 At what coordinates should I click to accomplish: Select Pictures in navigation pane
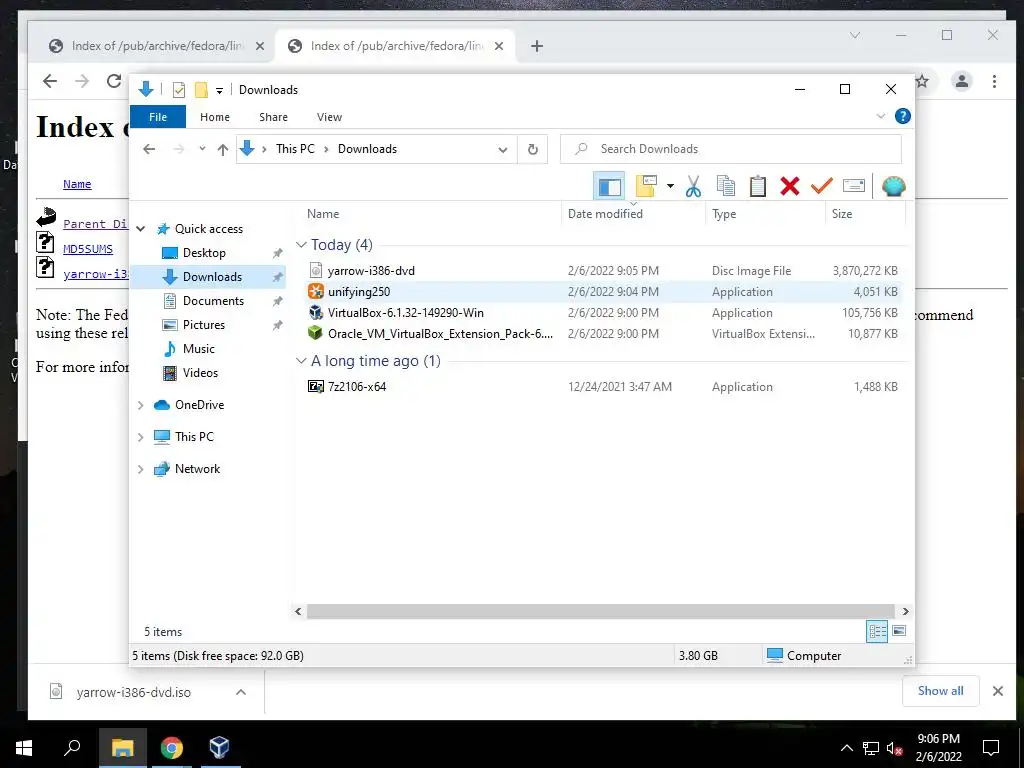click(203, 325)
